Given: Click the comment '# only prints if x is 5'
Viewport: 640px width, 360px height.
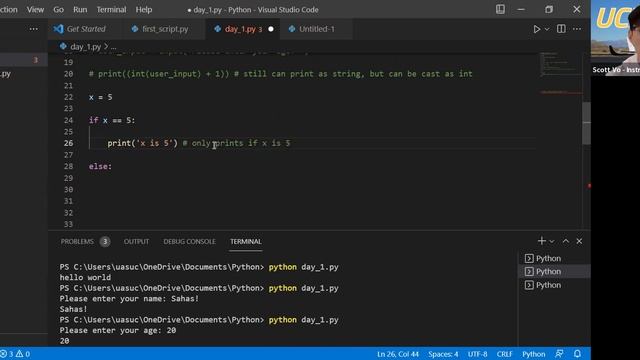Looking at the screenshot, I should 236,143.
